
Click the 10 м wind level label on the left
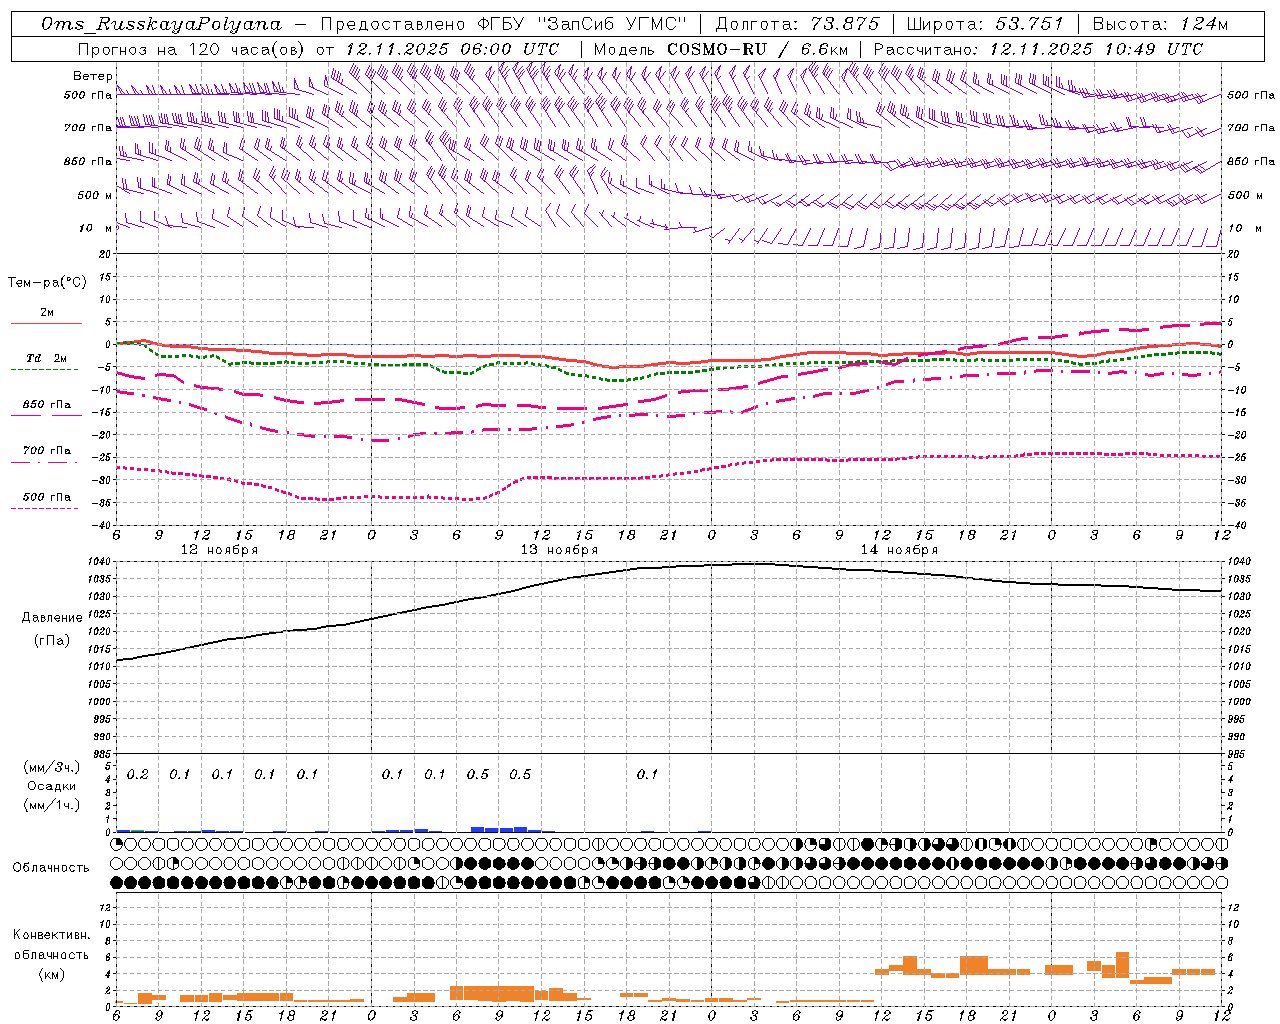(x=95, y=229)
